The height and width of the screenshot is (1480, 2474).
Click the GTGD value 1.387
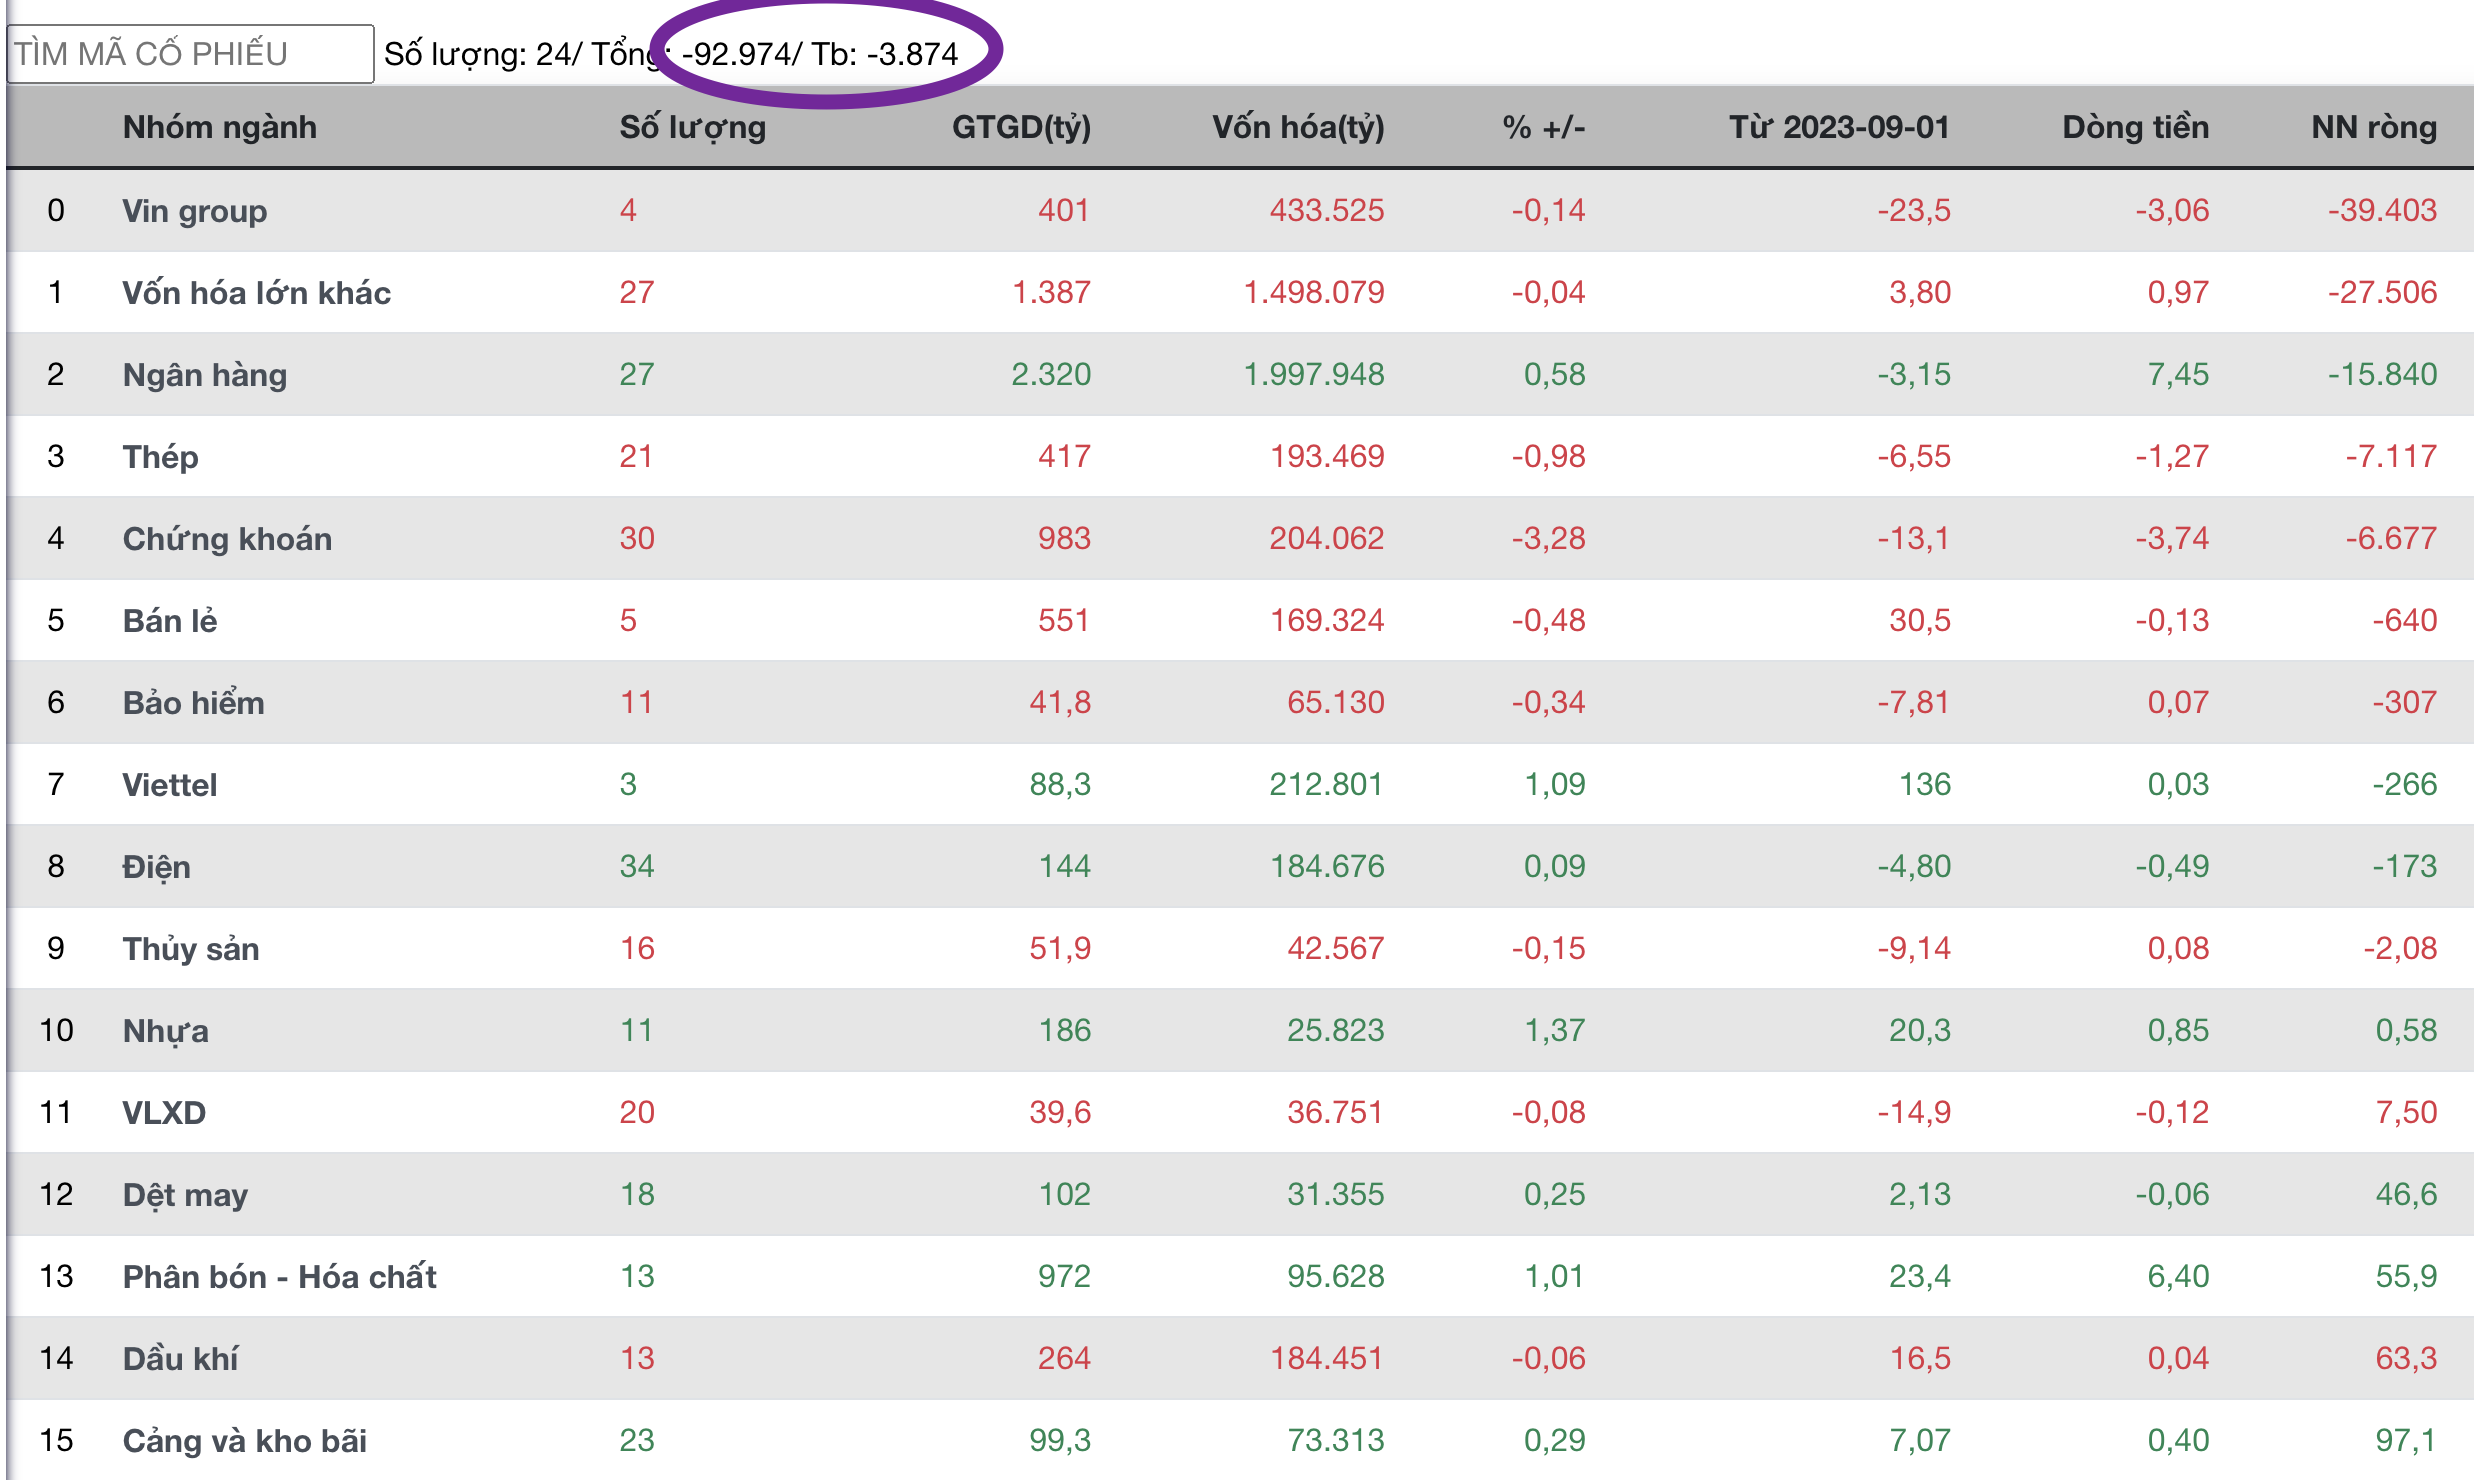[1050, 292]
